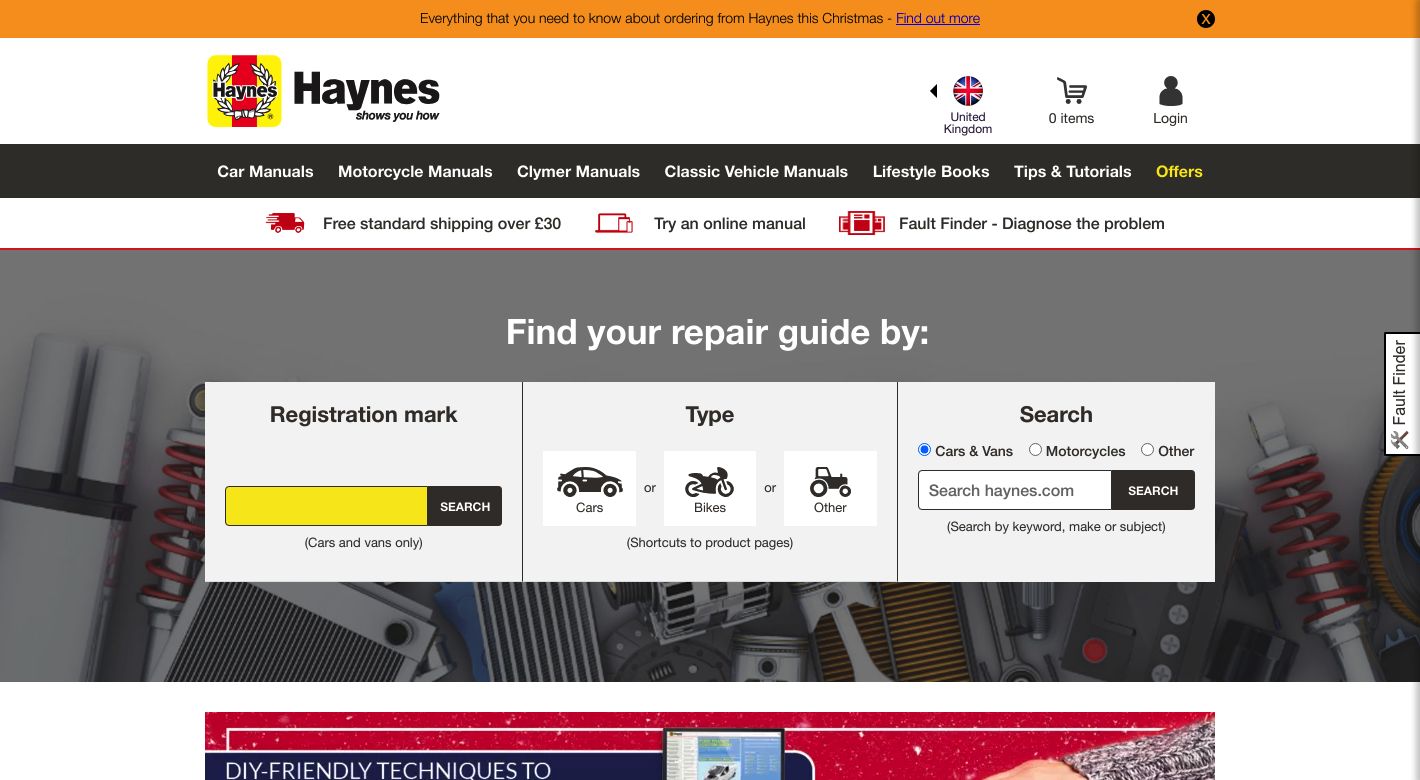This screenshot has height=780, width=1420.
Task: Open 'Try an online manual' link
Action: pyautogui.click(x=730, y=223)
